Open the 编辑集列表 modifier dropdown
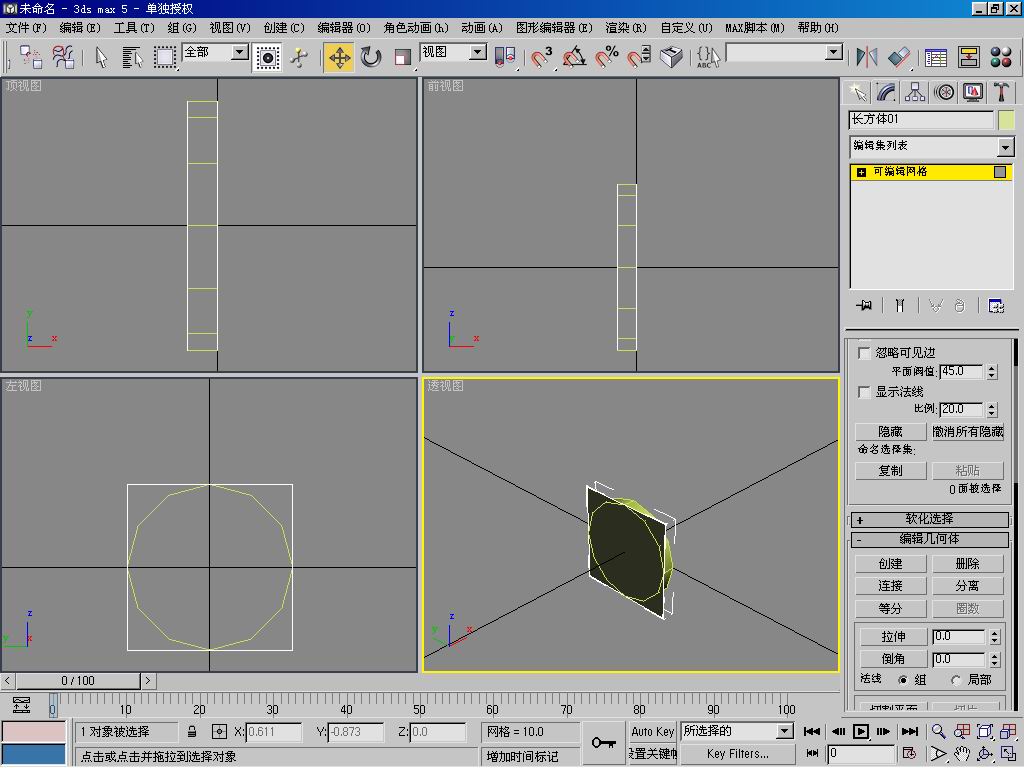Image resolution: width=1024 pixels, height=768 pixels. [x=1005, y=147]
